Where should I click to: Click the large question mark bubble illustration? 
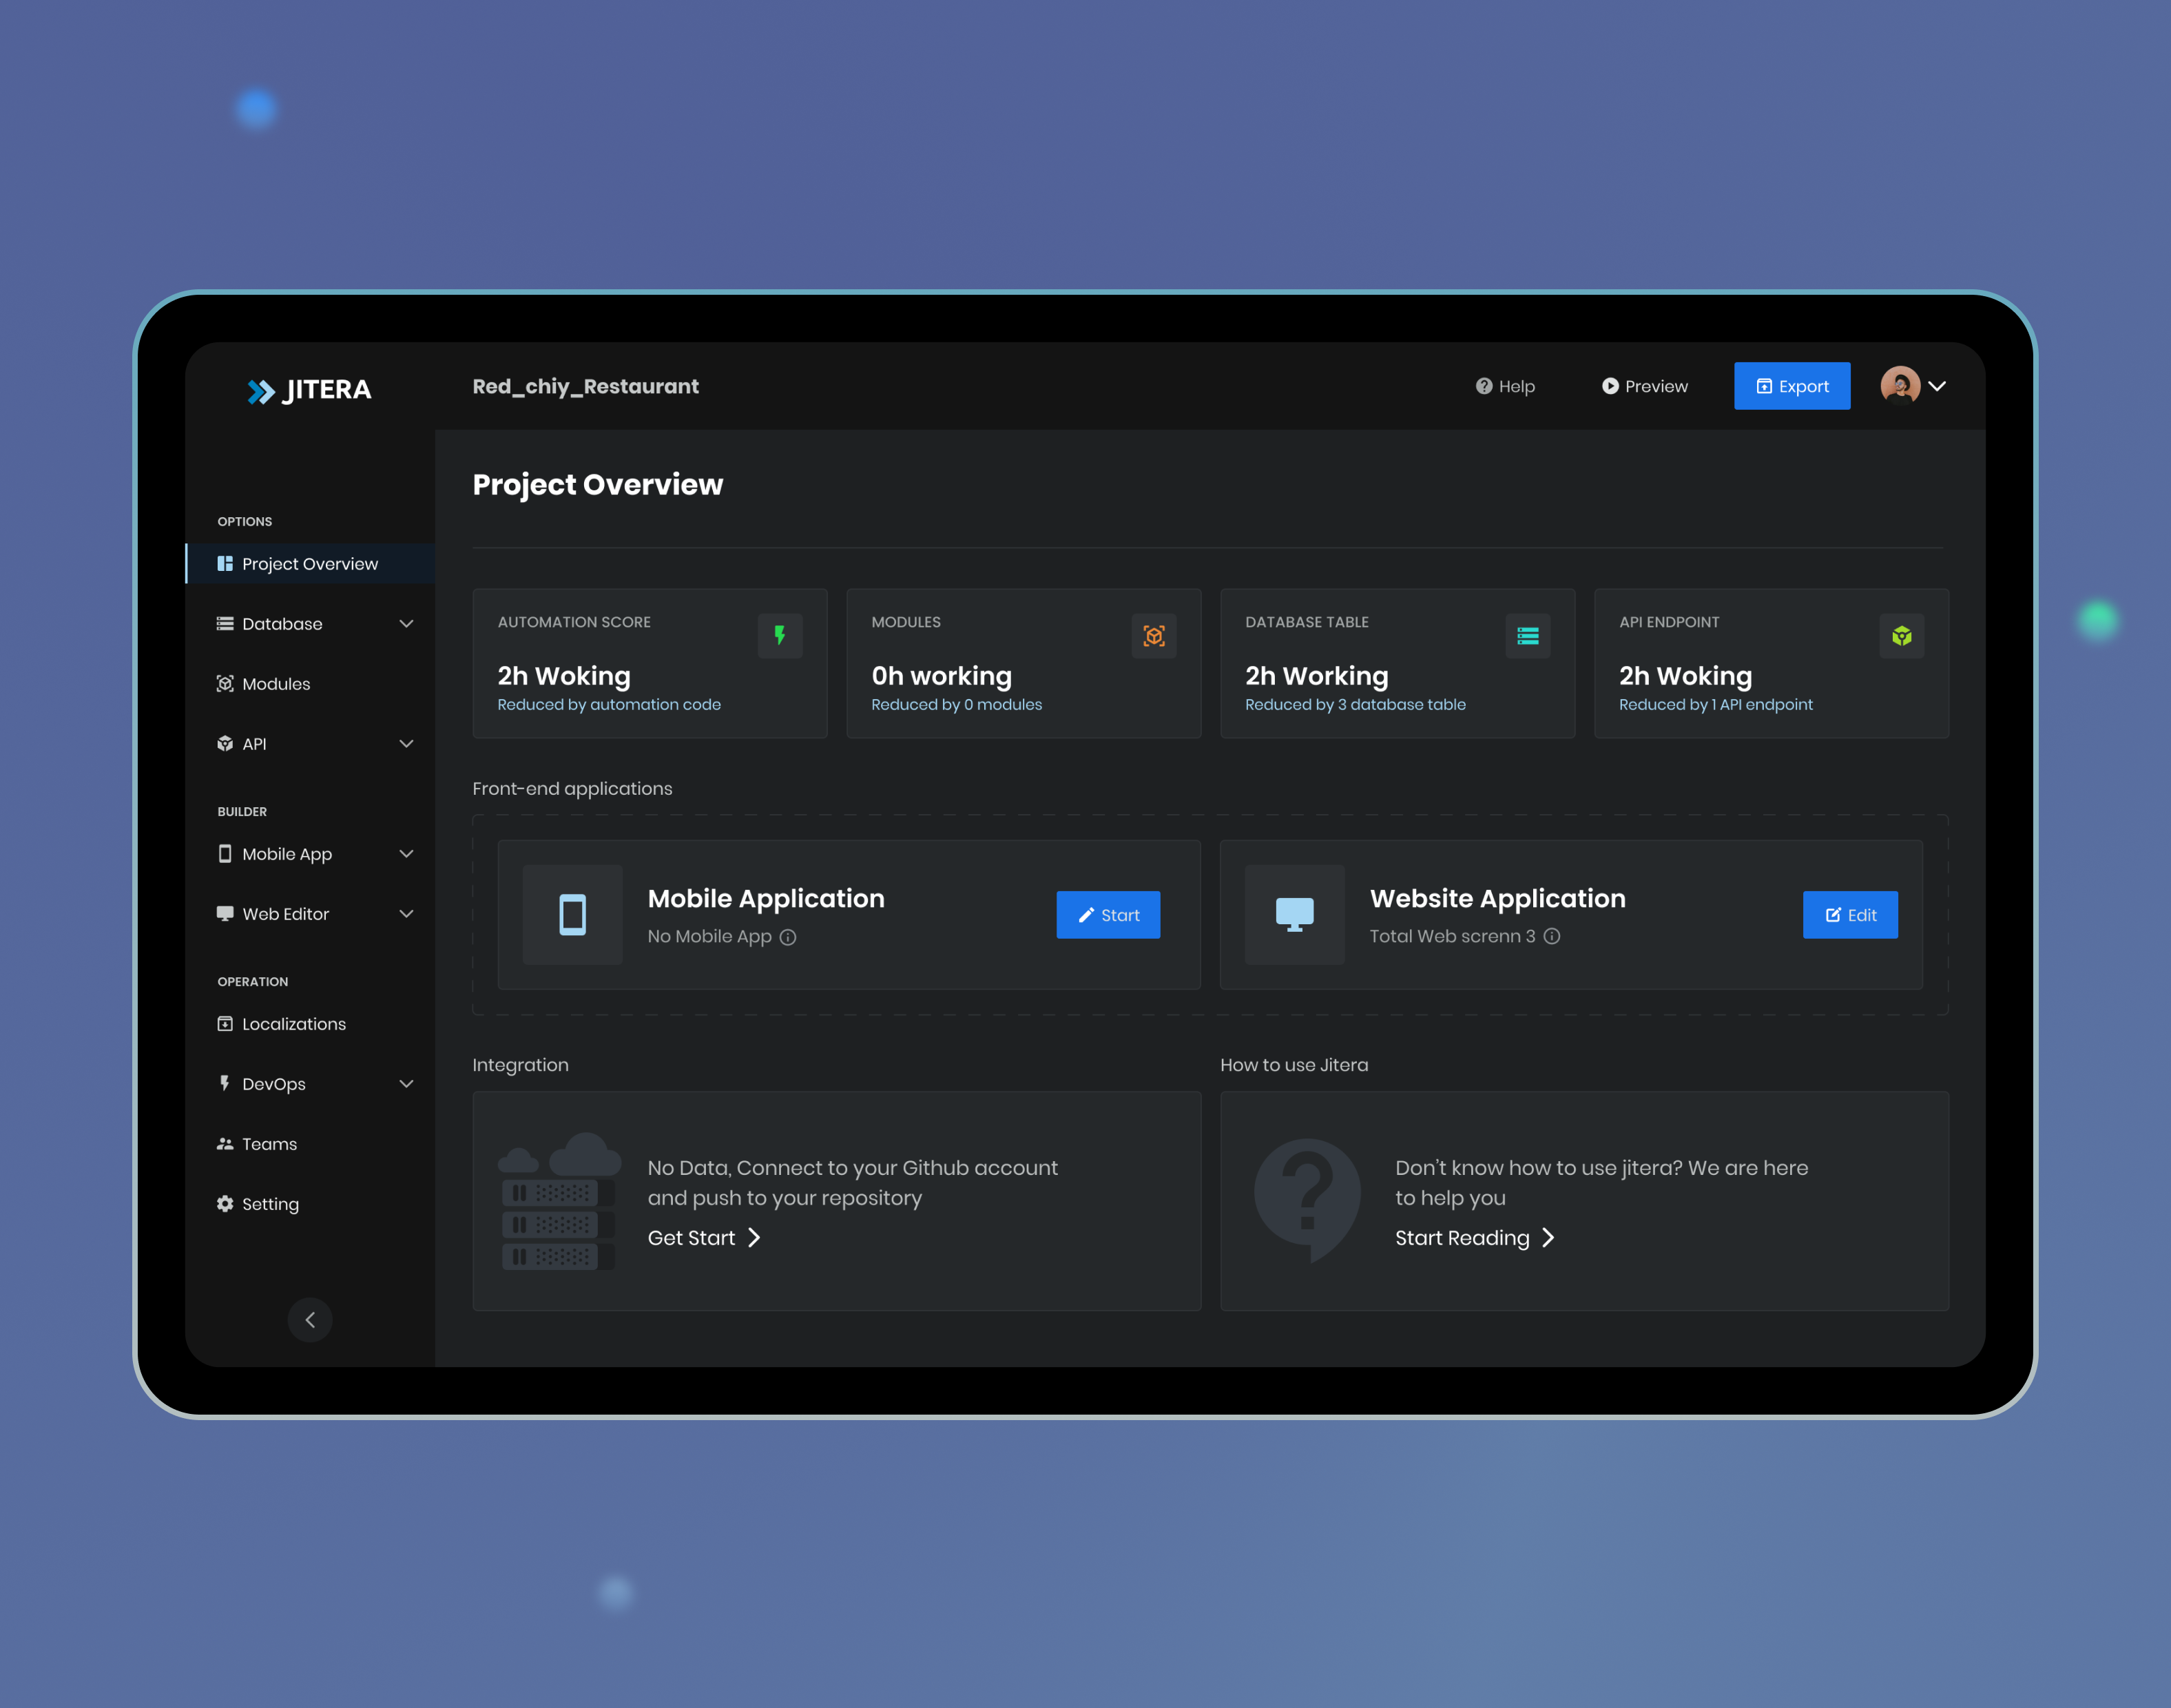pos(1307,1200)
